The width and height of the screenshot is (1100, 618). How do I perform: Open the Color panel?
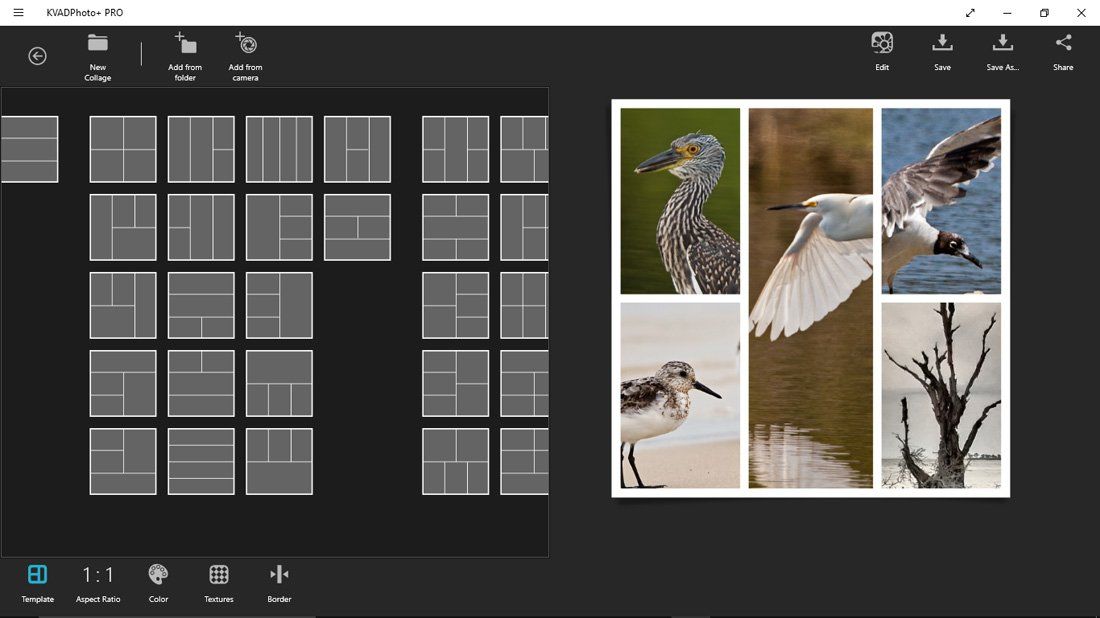tap(158, 580)
